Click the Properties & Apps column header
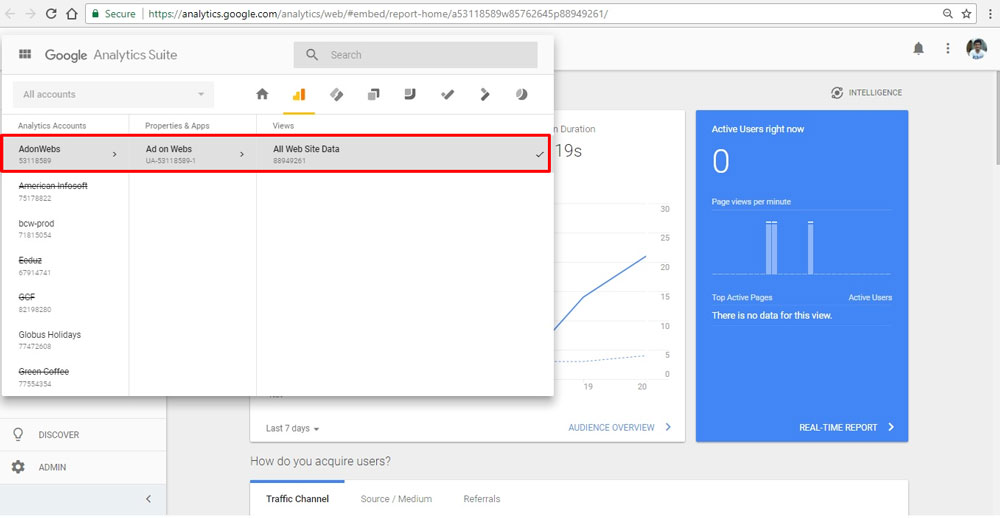The image size is (1000, 518). tap(177, 126)
